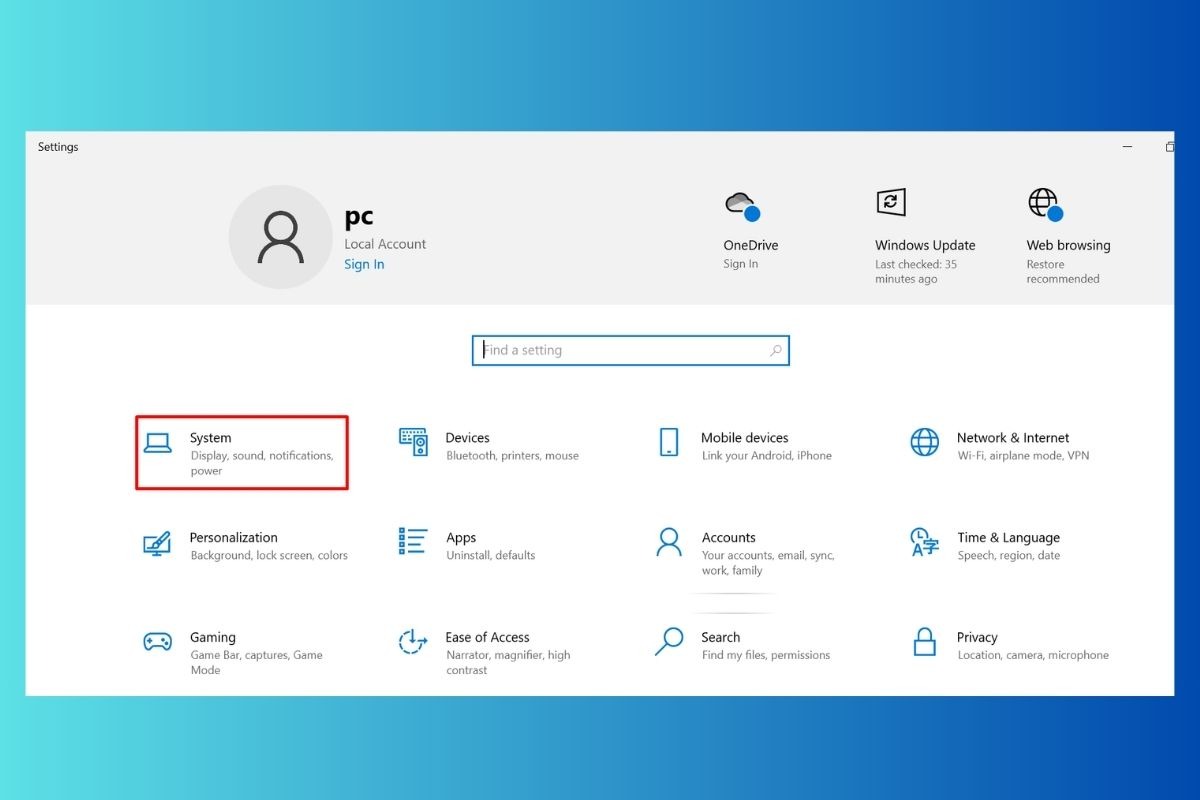The image size is (1200, 800).
Task: Click "Background, lock screen, colors" description
Action: (269, 556)
